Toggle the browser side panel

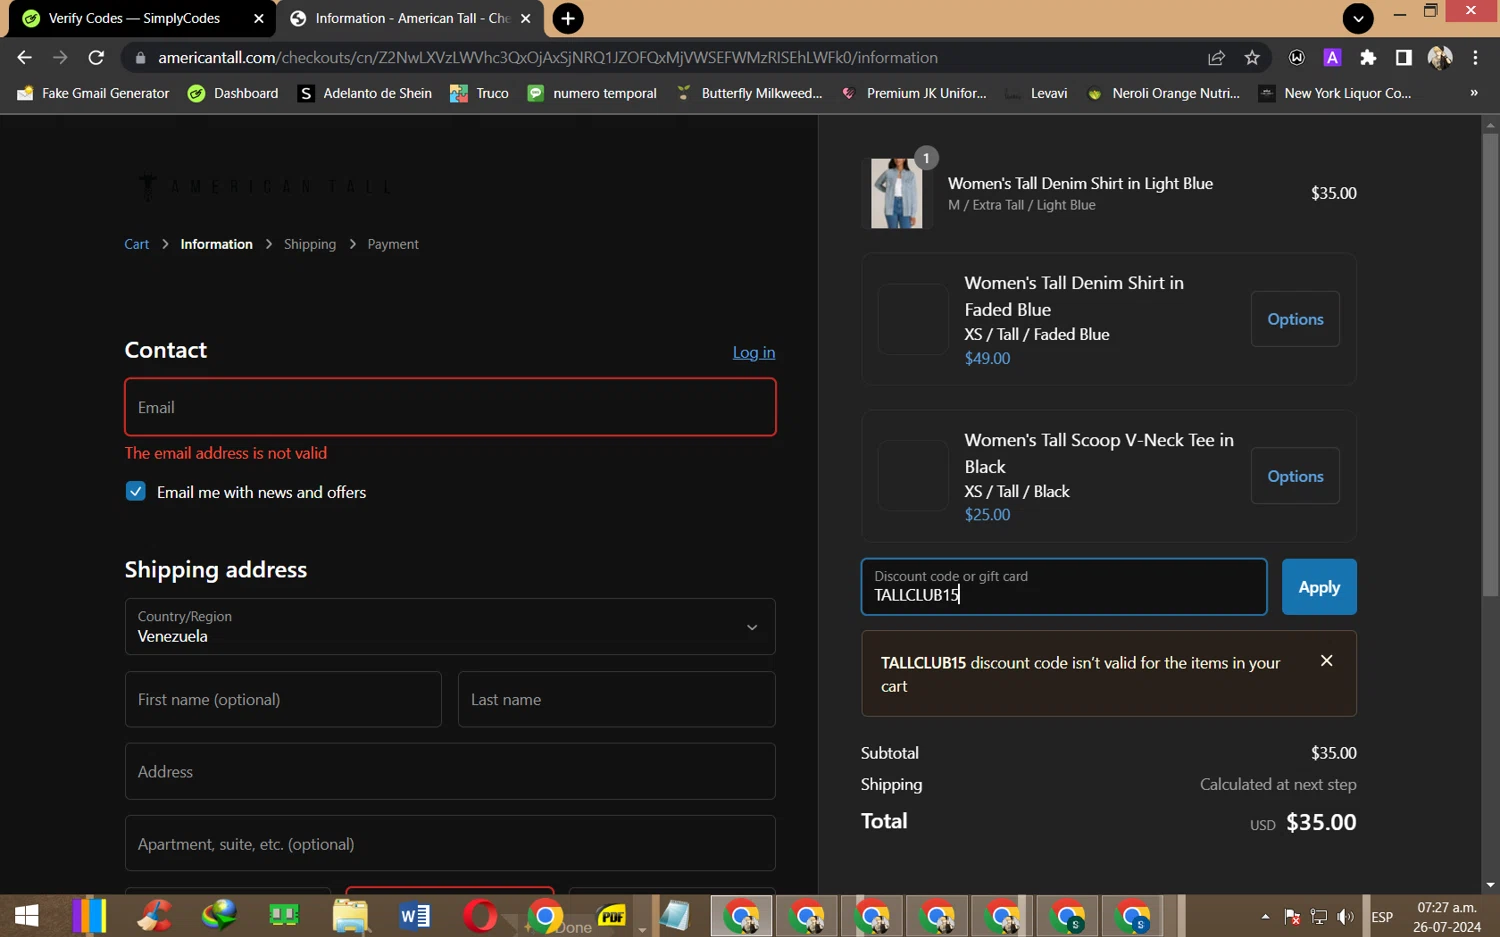[x=1404, y=58]
